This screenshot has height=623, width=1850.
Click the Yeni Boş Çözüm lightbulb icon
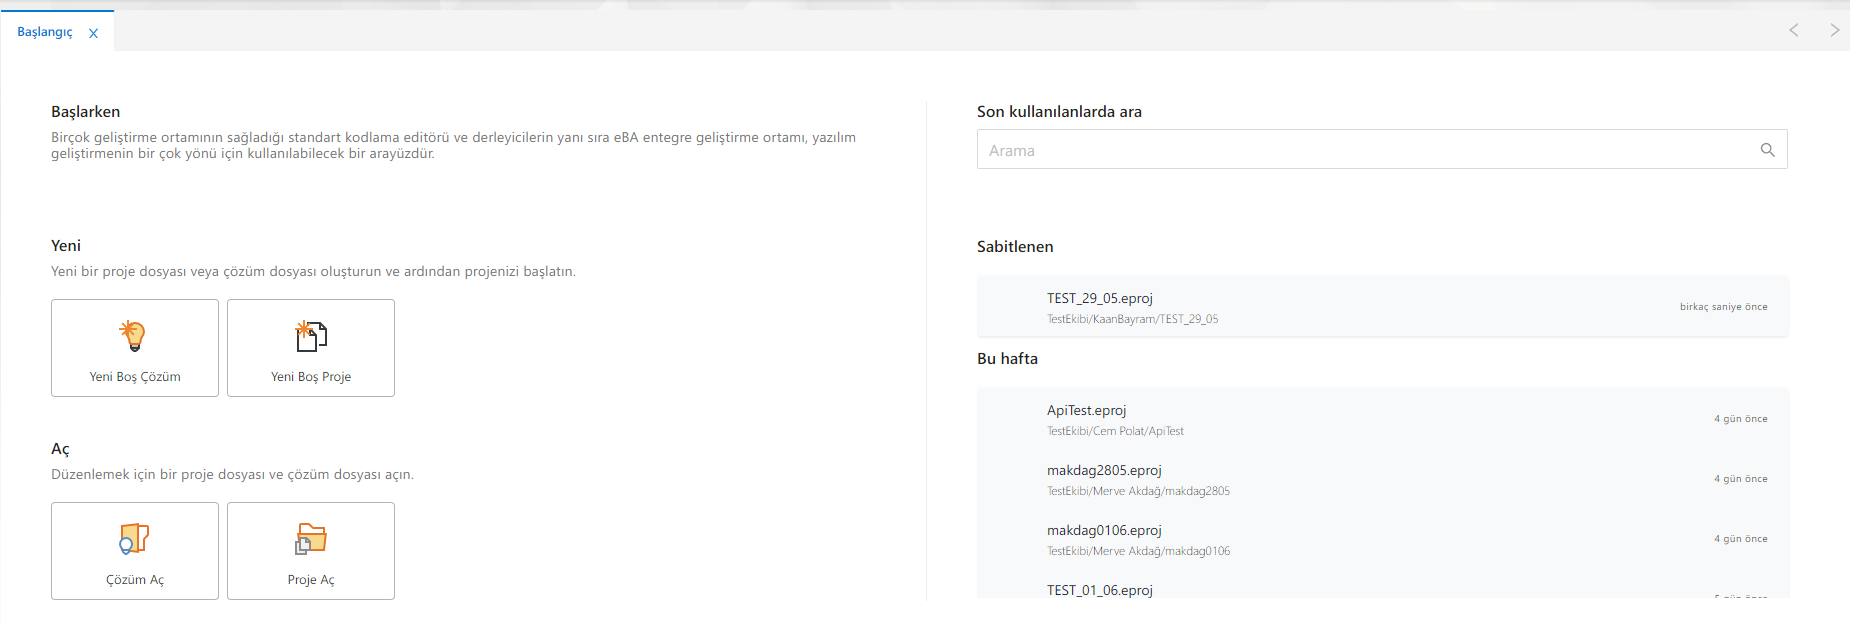click(x=133, y=335)
